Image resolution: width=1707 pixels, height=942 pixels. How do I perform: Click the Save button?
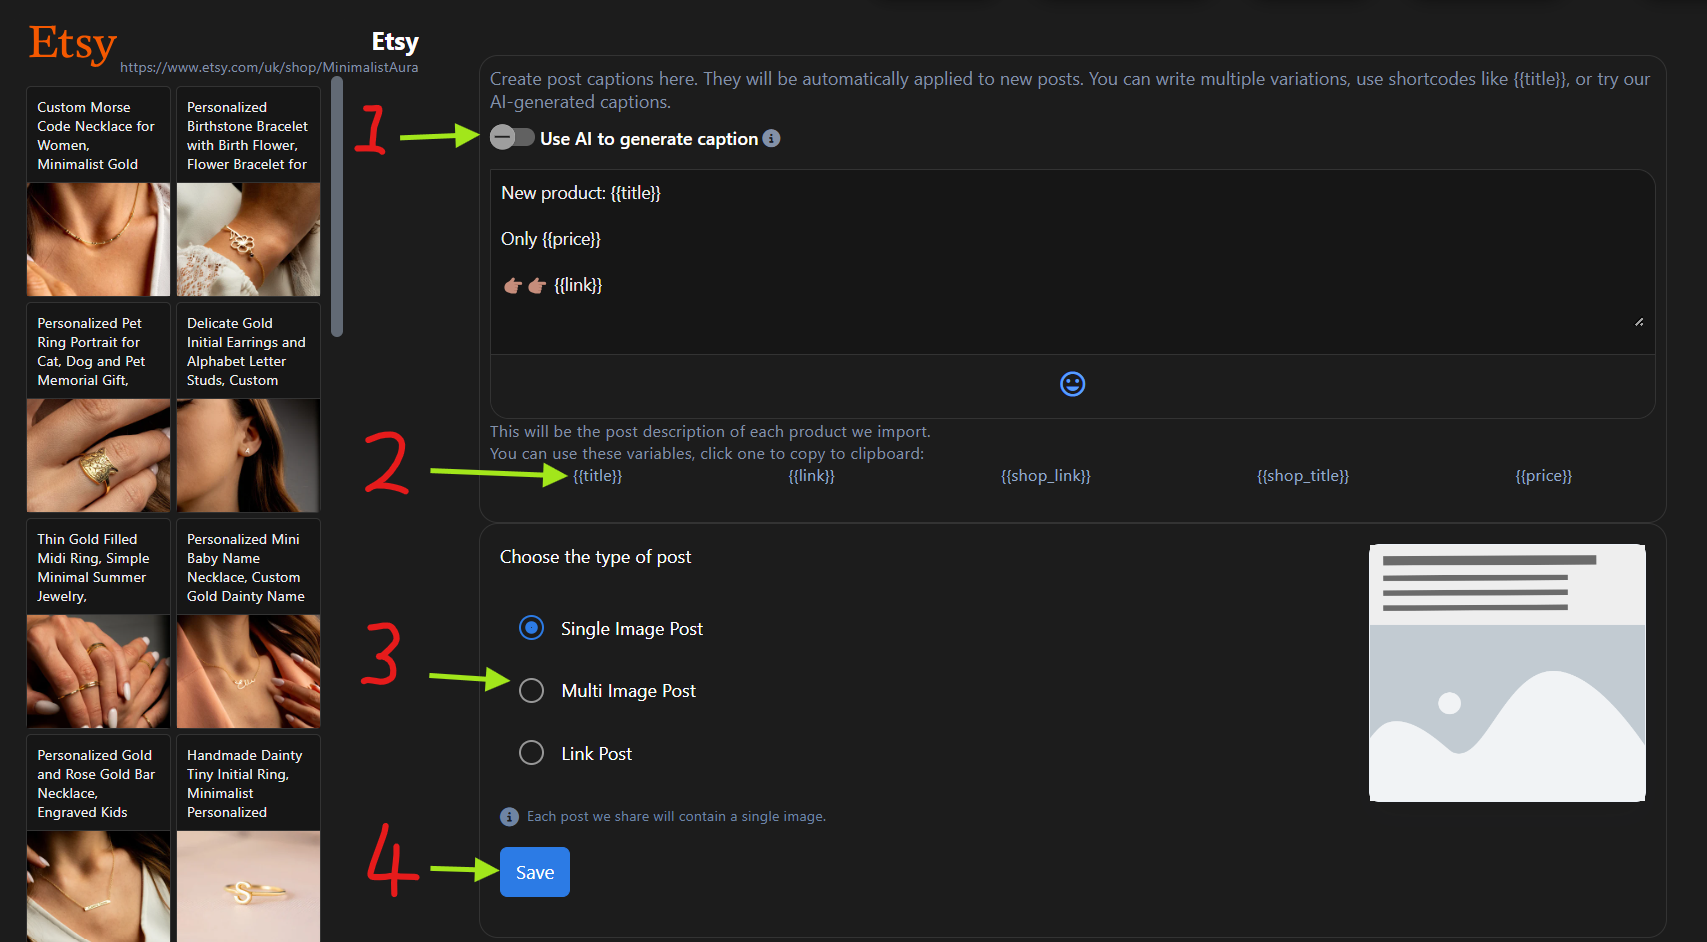[535, 872]
